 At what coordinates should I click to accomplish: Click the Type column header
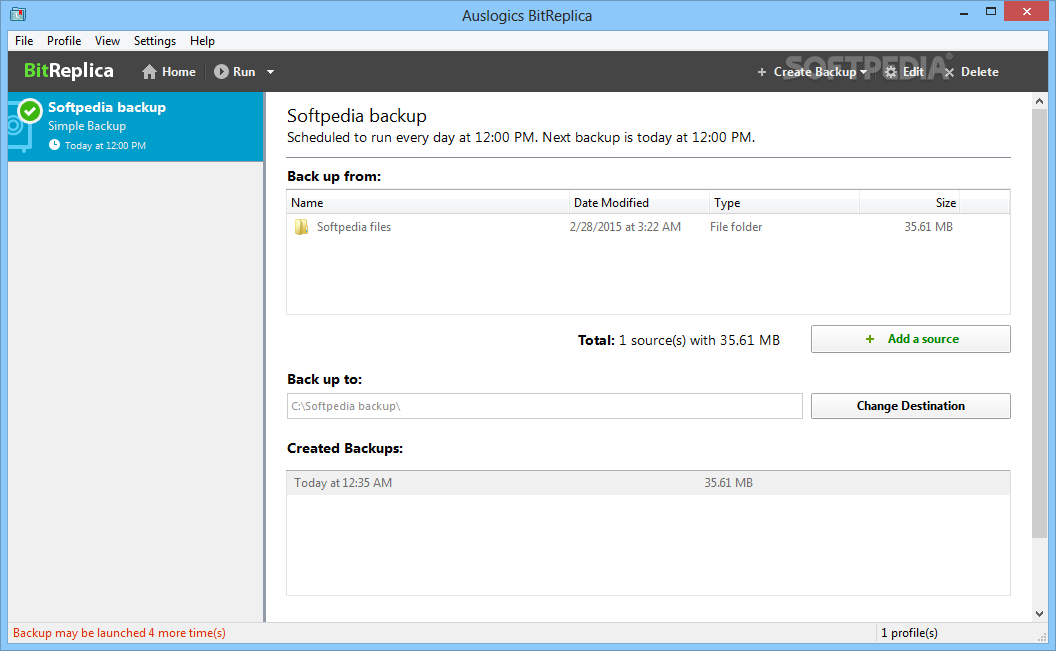coord(785,203)
